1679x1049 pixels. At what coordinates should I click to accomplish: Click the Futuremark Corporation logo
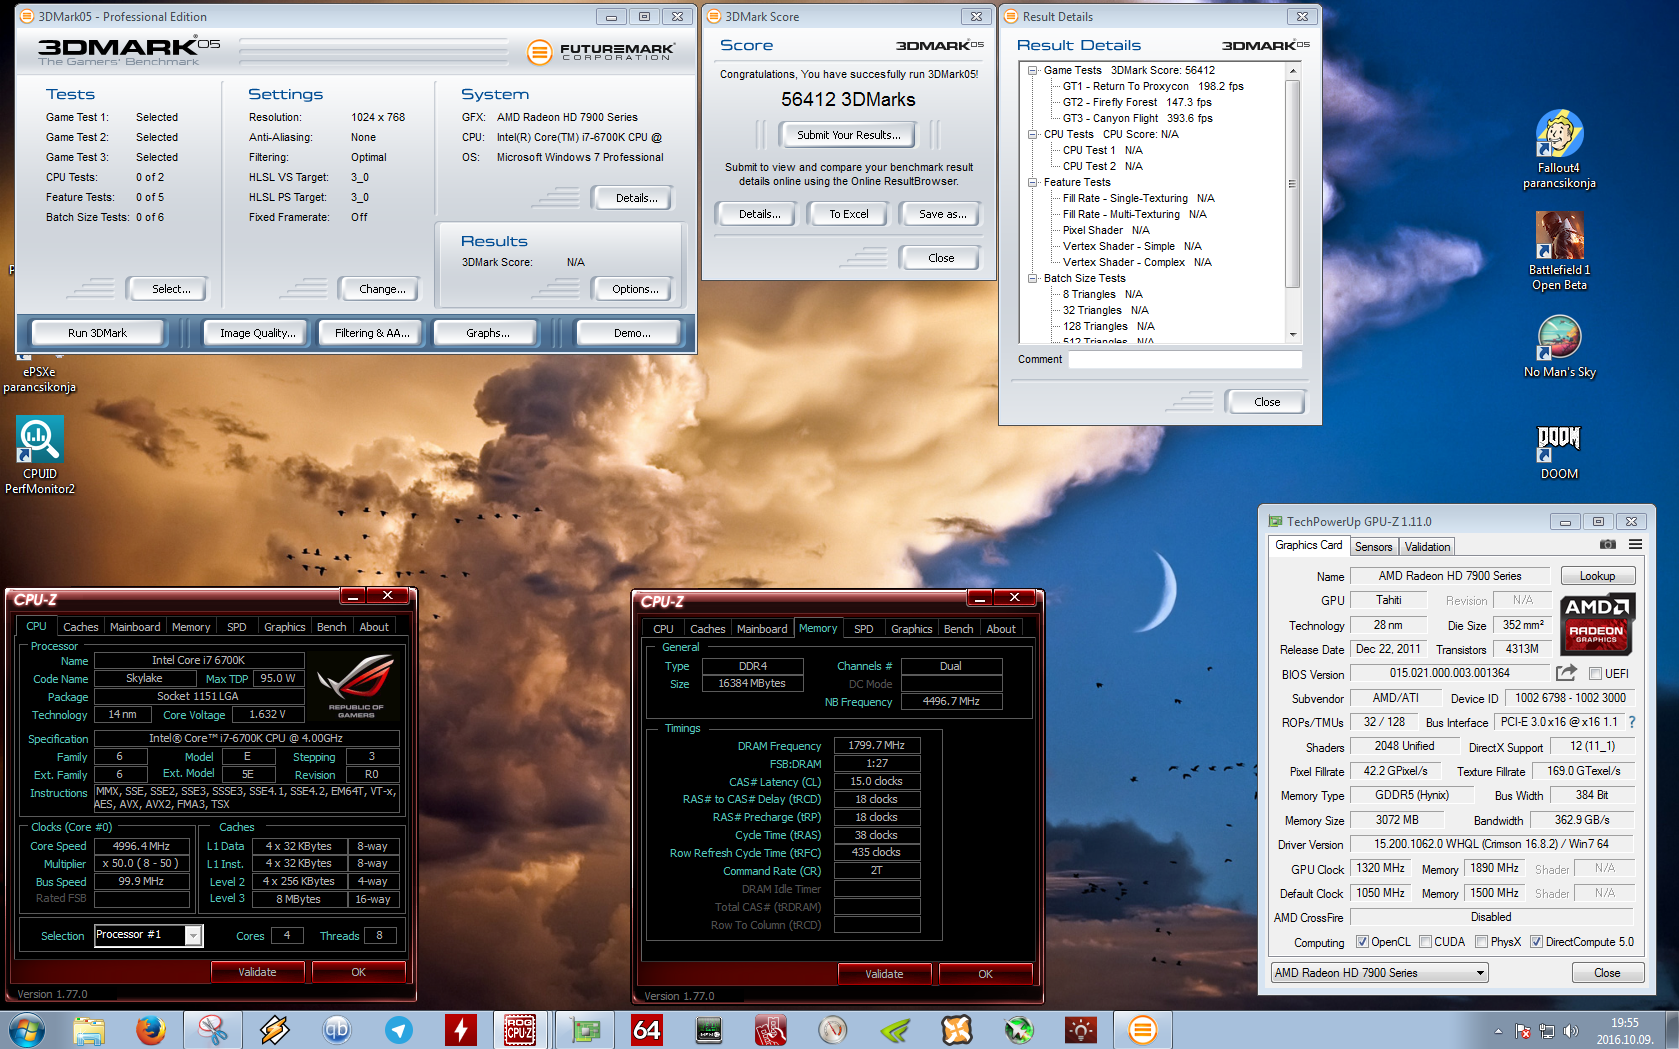601,51
